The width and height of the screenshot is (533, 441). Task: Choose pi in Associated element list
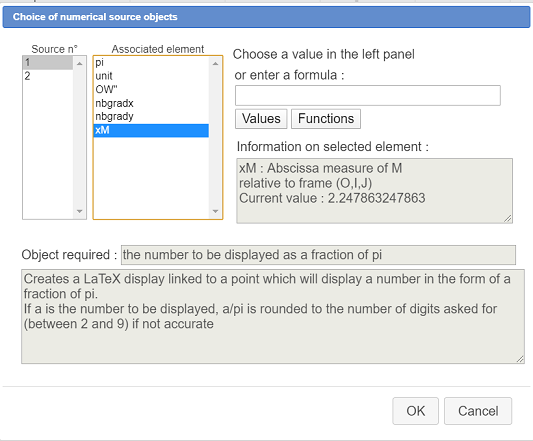151,63
